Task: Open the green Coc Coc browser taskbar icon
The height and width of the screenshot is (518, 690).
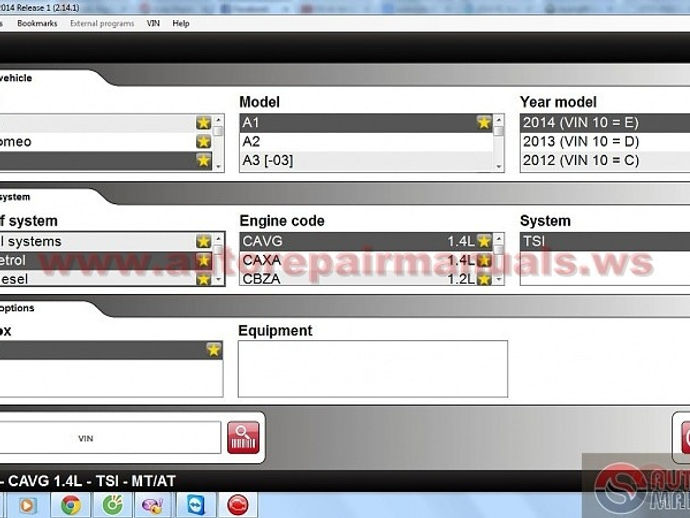Action: pos(113,505)
